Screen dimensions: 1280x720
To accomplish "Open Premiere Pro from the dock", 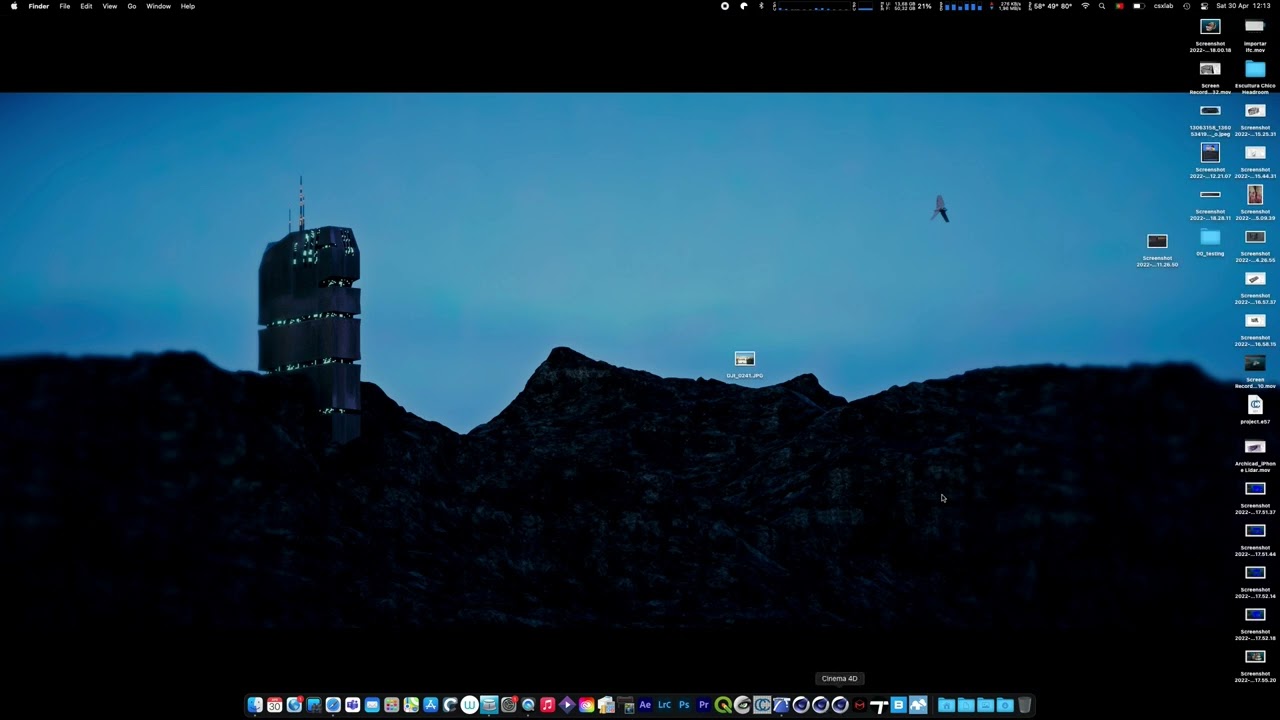I will click(x=703, y=705).
